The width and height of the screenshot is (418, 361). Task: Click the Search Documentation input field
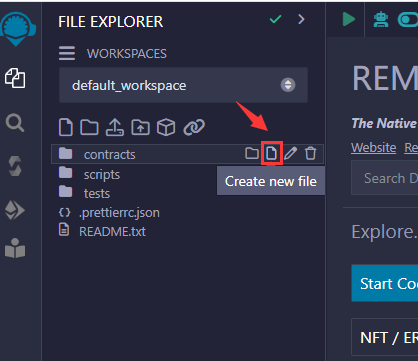click(x=385, y=178)
